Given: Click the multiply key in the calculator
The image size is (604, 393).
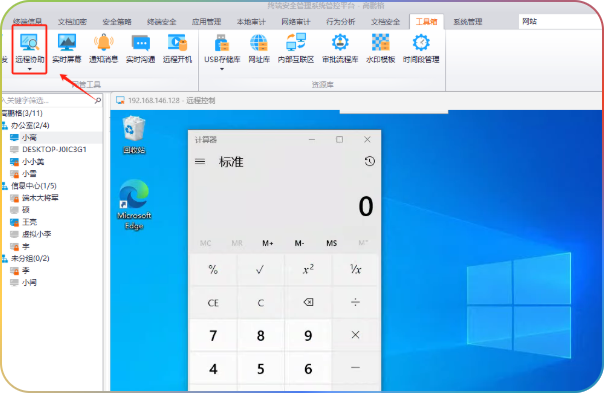Looking at the screenshot, I should [x=355, y=335].
